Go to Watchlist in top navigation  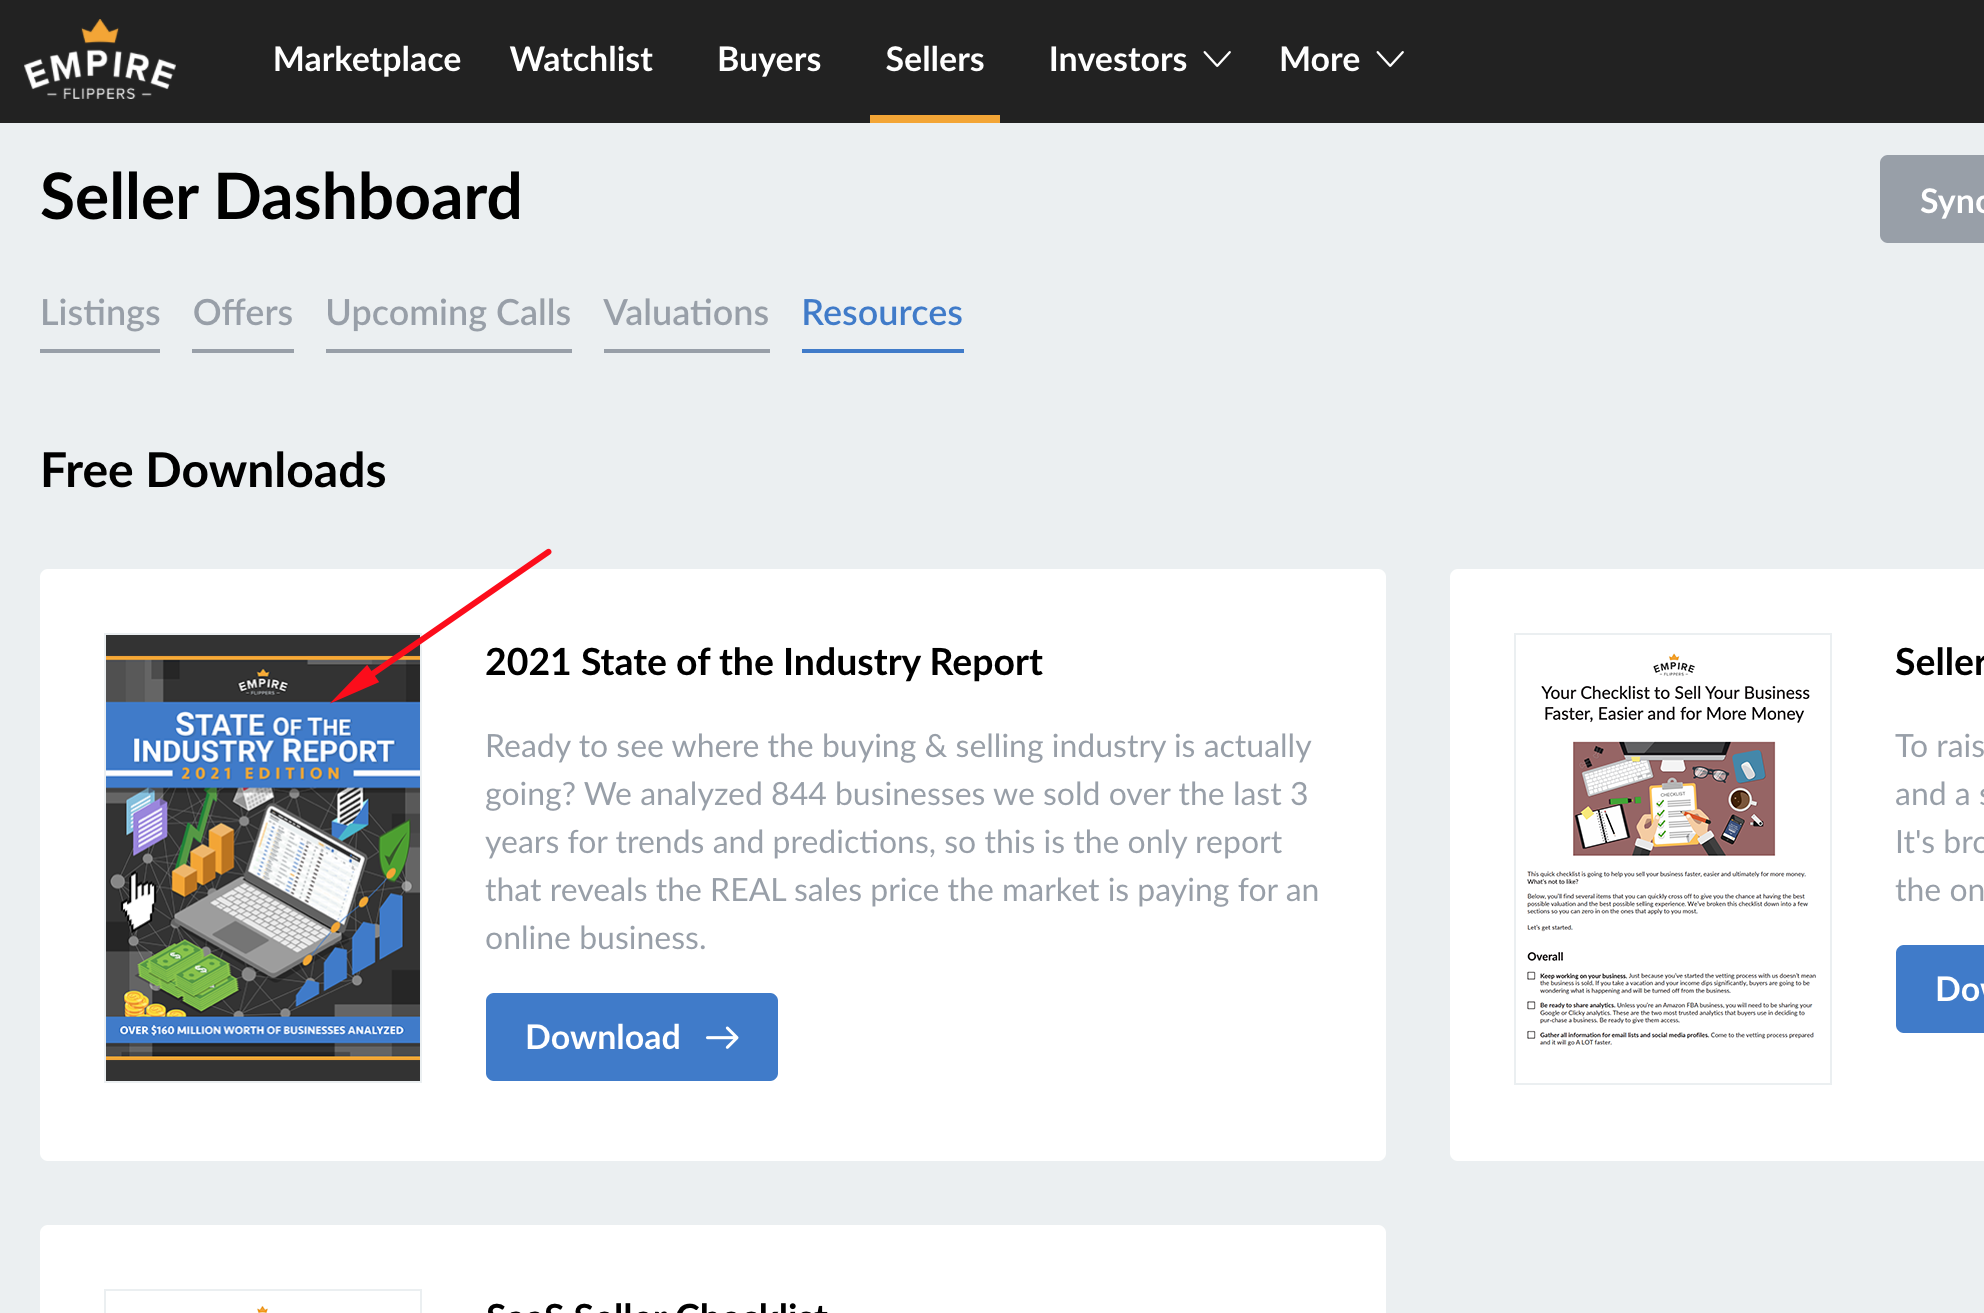pyautogui.click(x=581, y=59)
